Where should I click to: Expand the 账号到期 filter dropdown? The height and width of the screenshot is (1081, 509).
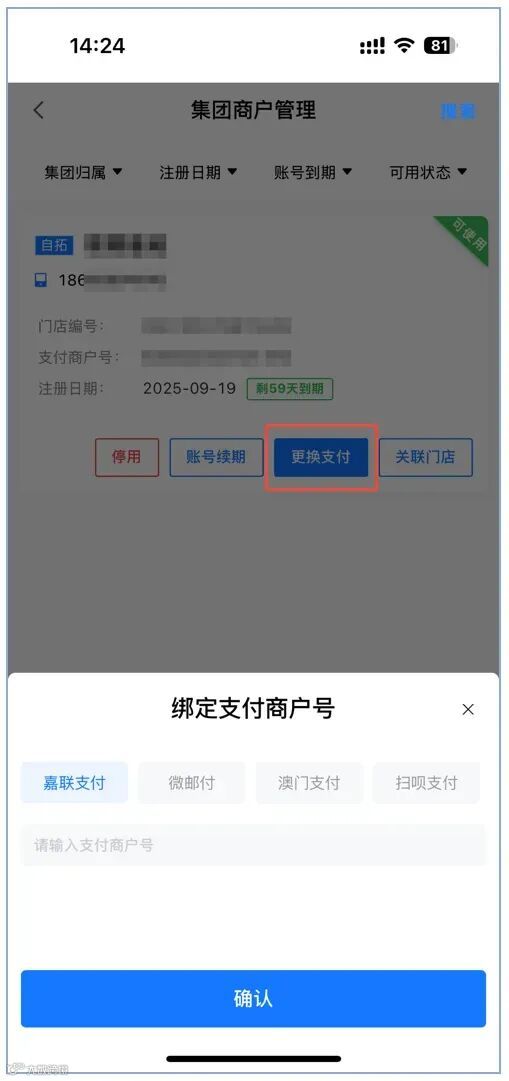coord(313,172)
